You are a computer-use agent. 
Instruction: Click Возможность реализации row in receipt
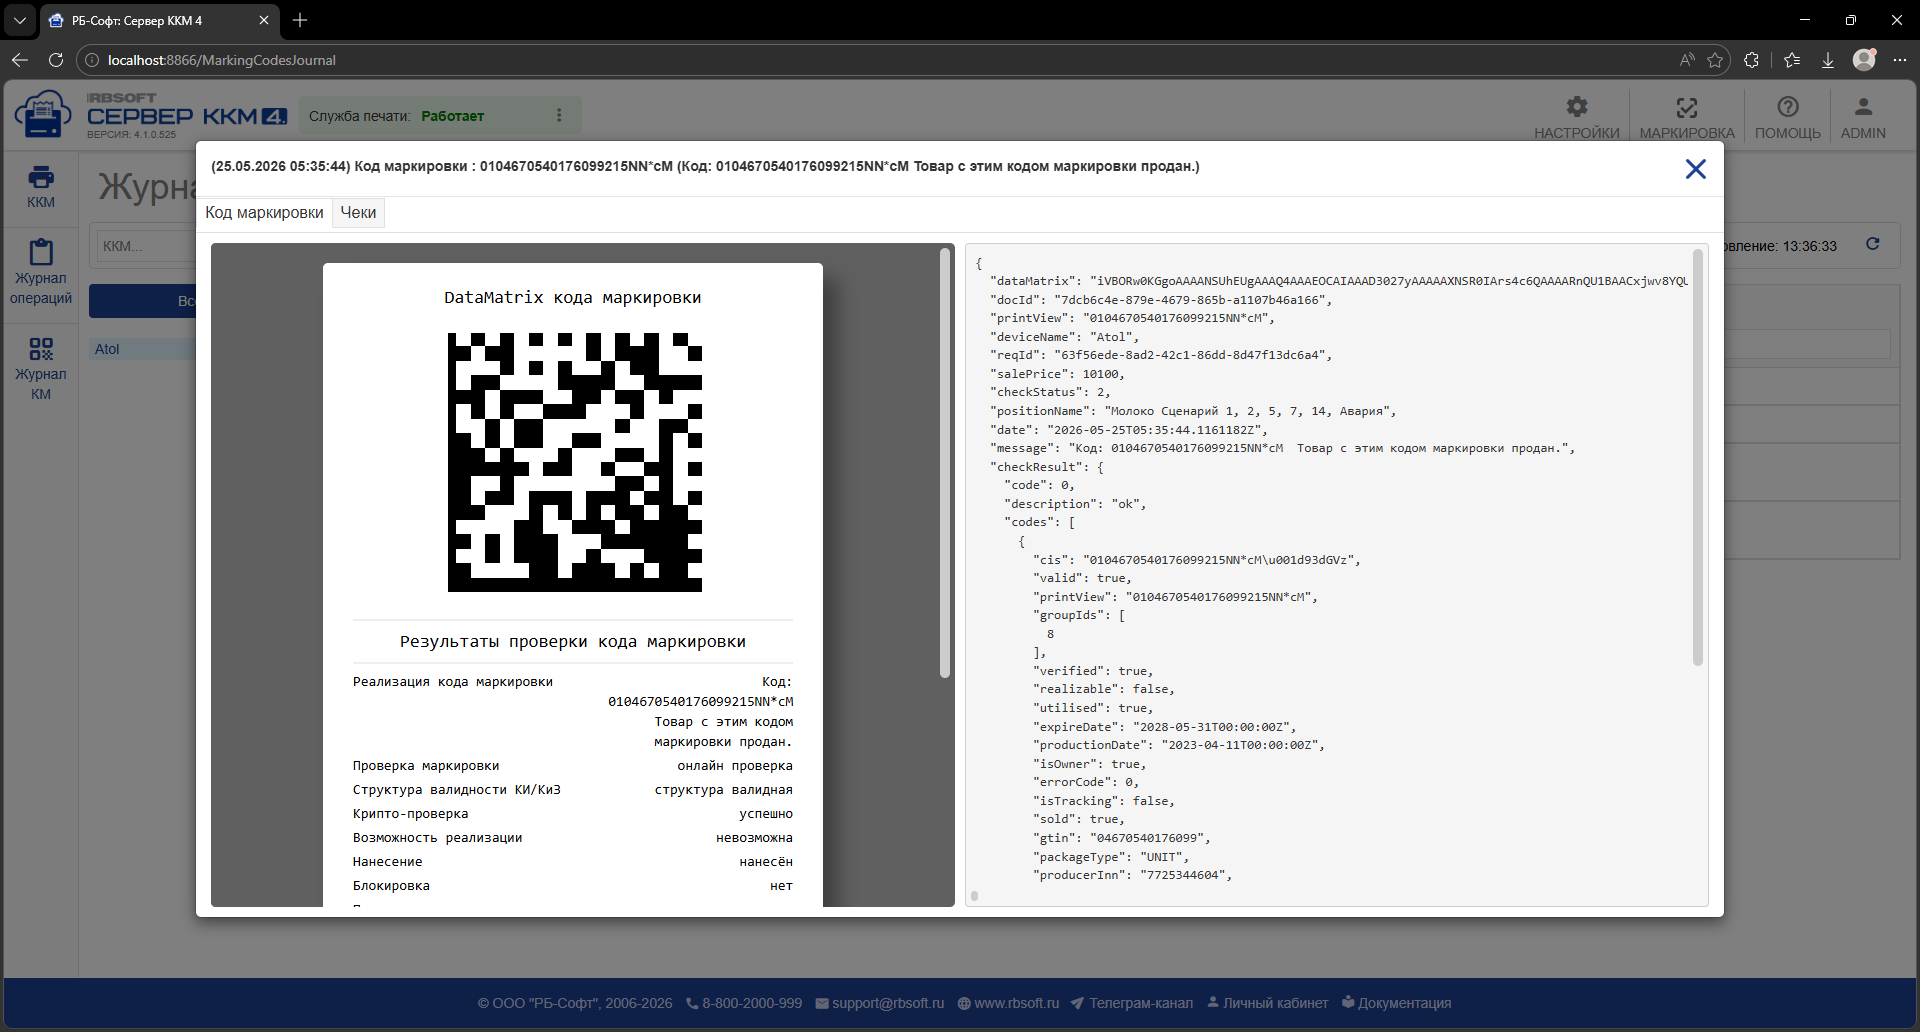[x=573, y=838]
